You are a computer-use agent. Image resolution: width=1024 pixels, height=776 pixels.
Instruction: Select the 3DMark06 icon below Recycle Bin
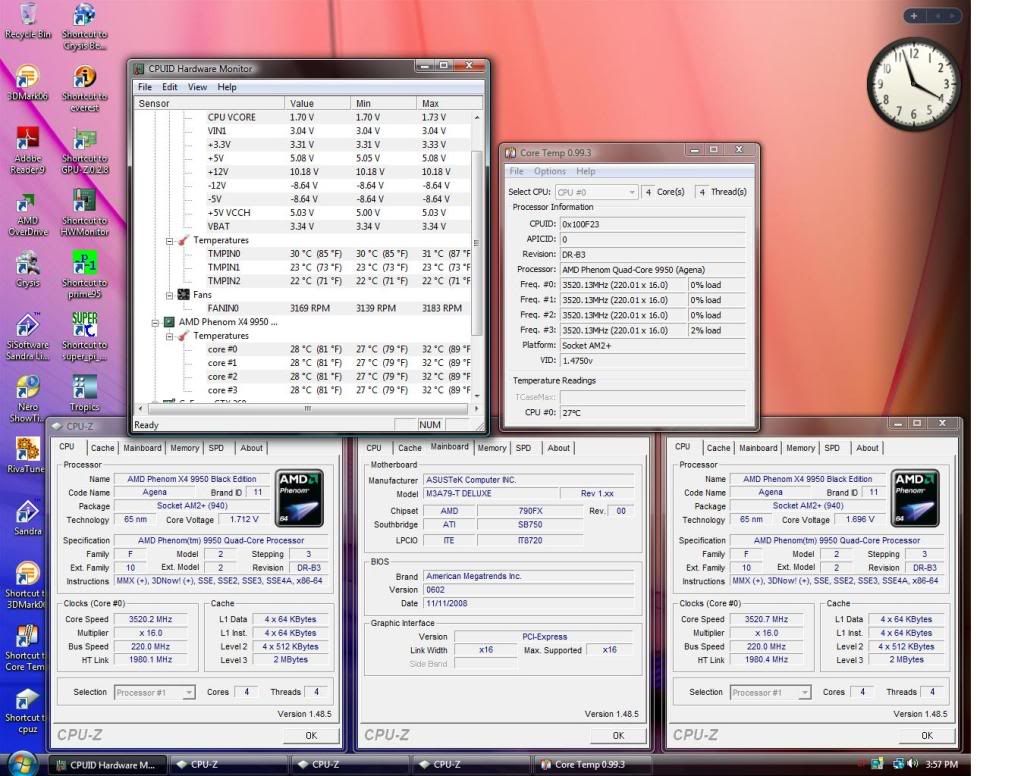(x=27, y=83)
